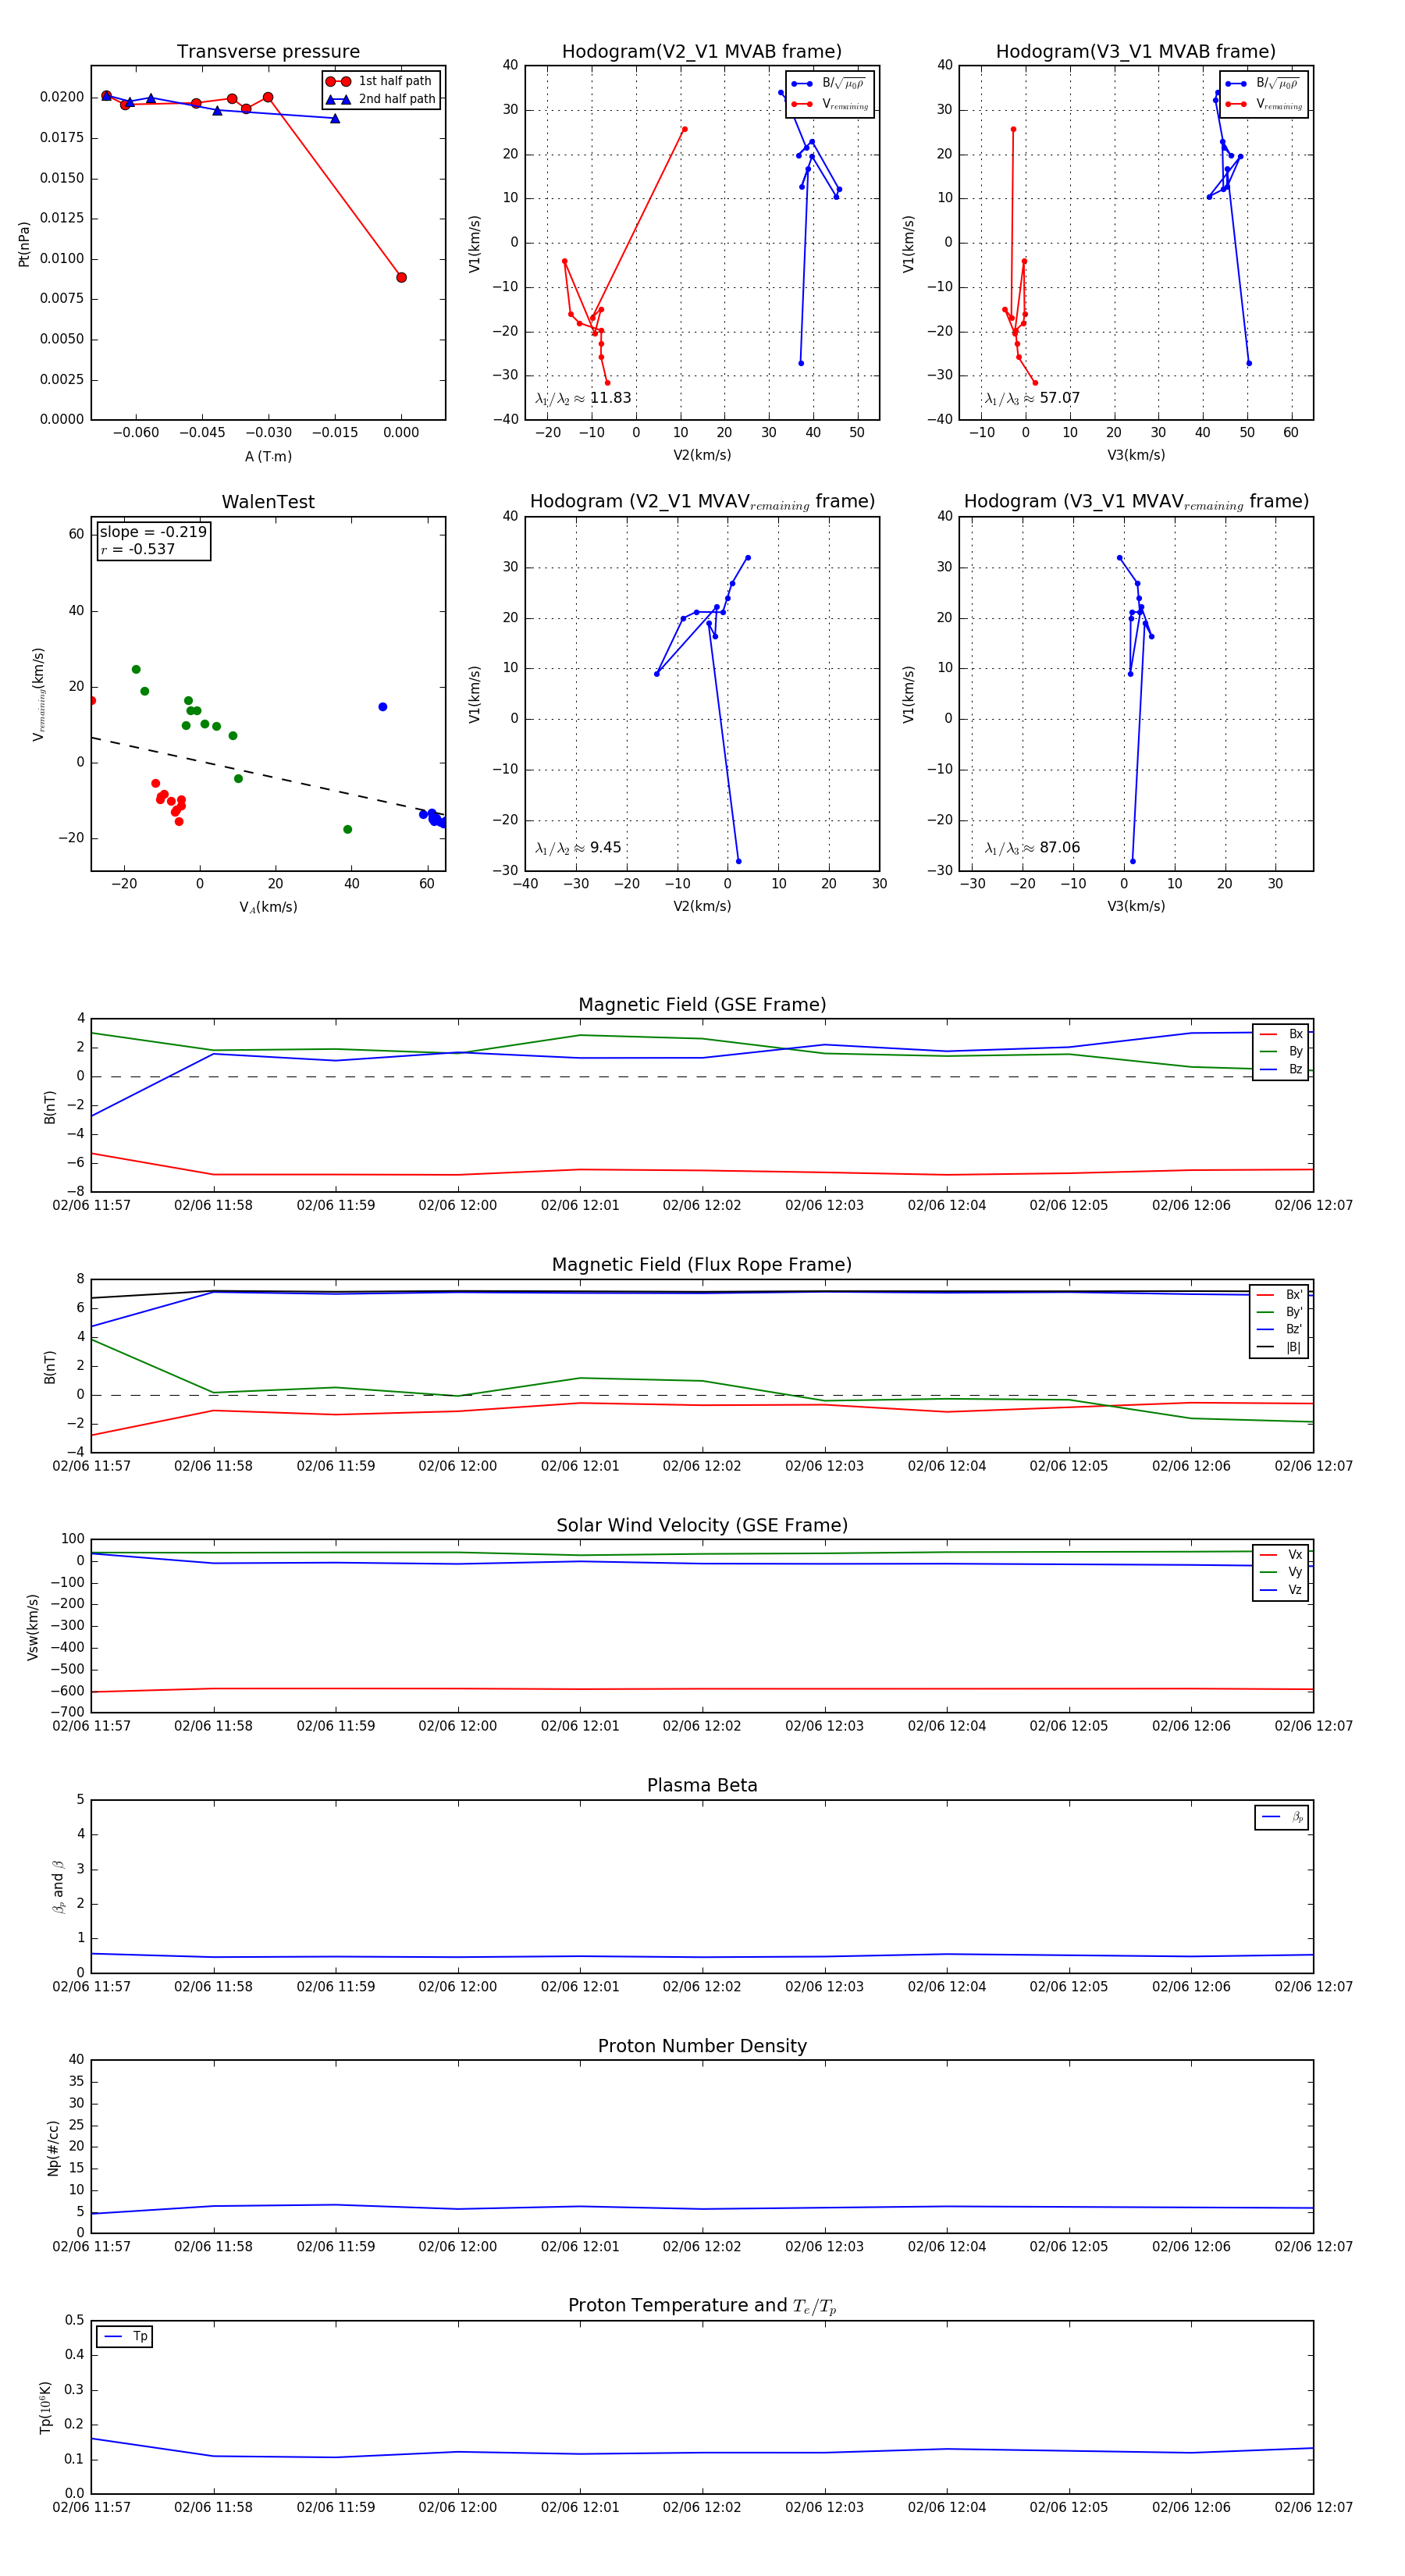Click the "Hodogram (V3_V1 MVAVremaining frame)" title
Image resolution: width=1405 pixels, height=2576 pixels.
[1136, 502]
